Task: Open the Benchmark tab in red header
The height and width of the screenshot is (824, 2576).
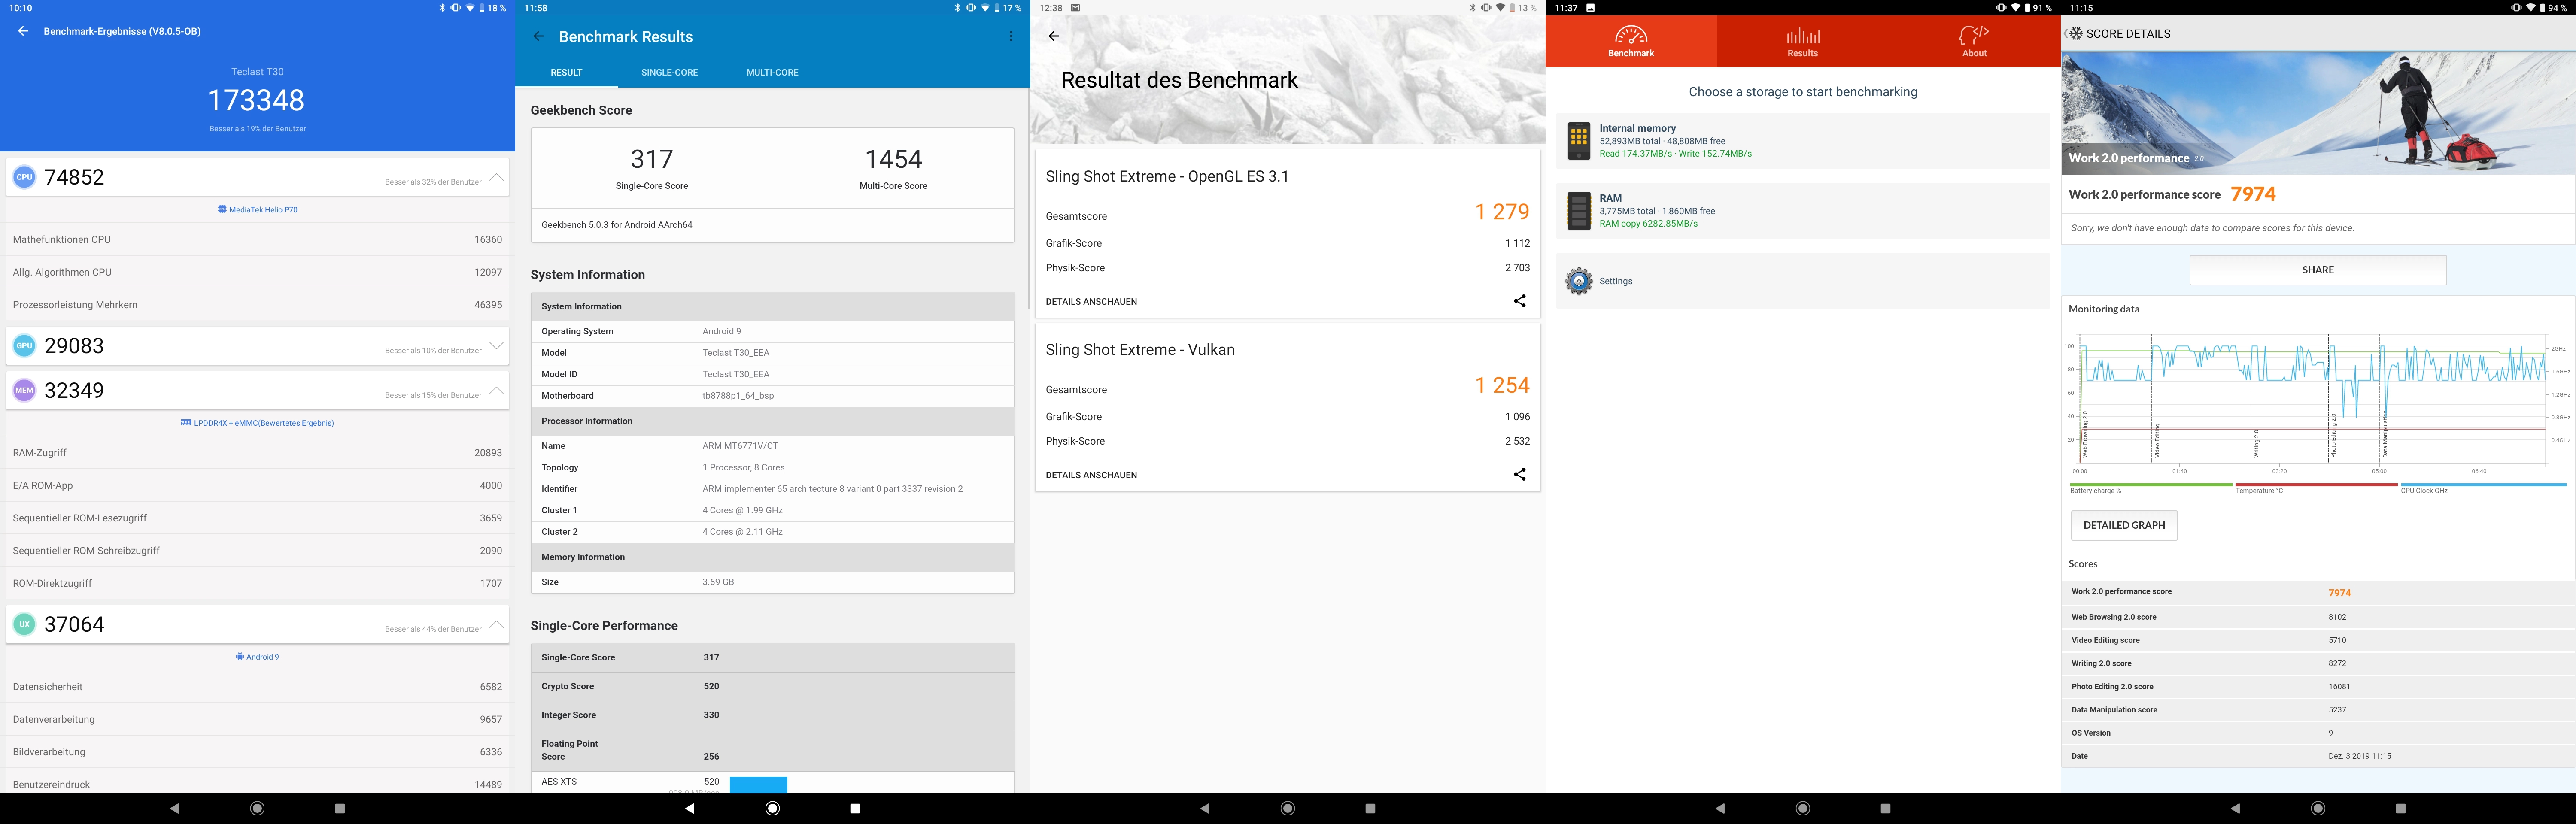Action: pos(1631,41)
